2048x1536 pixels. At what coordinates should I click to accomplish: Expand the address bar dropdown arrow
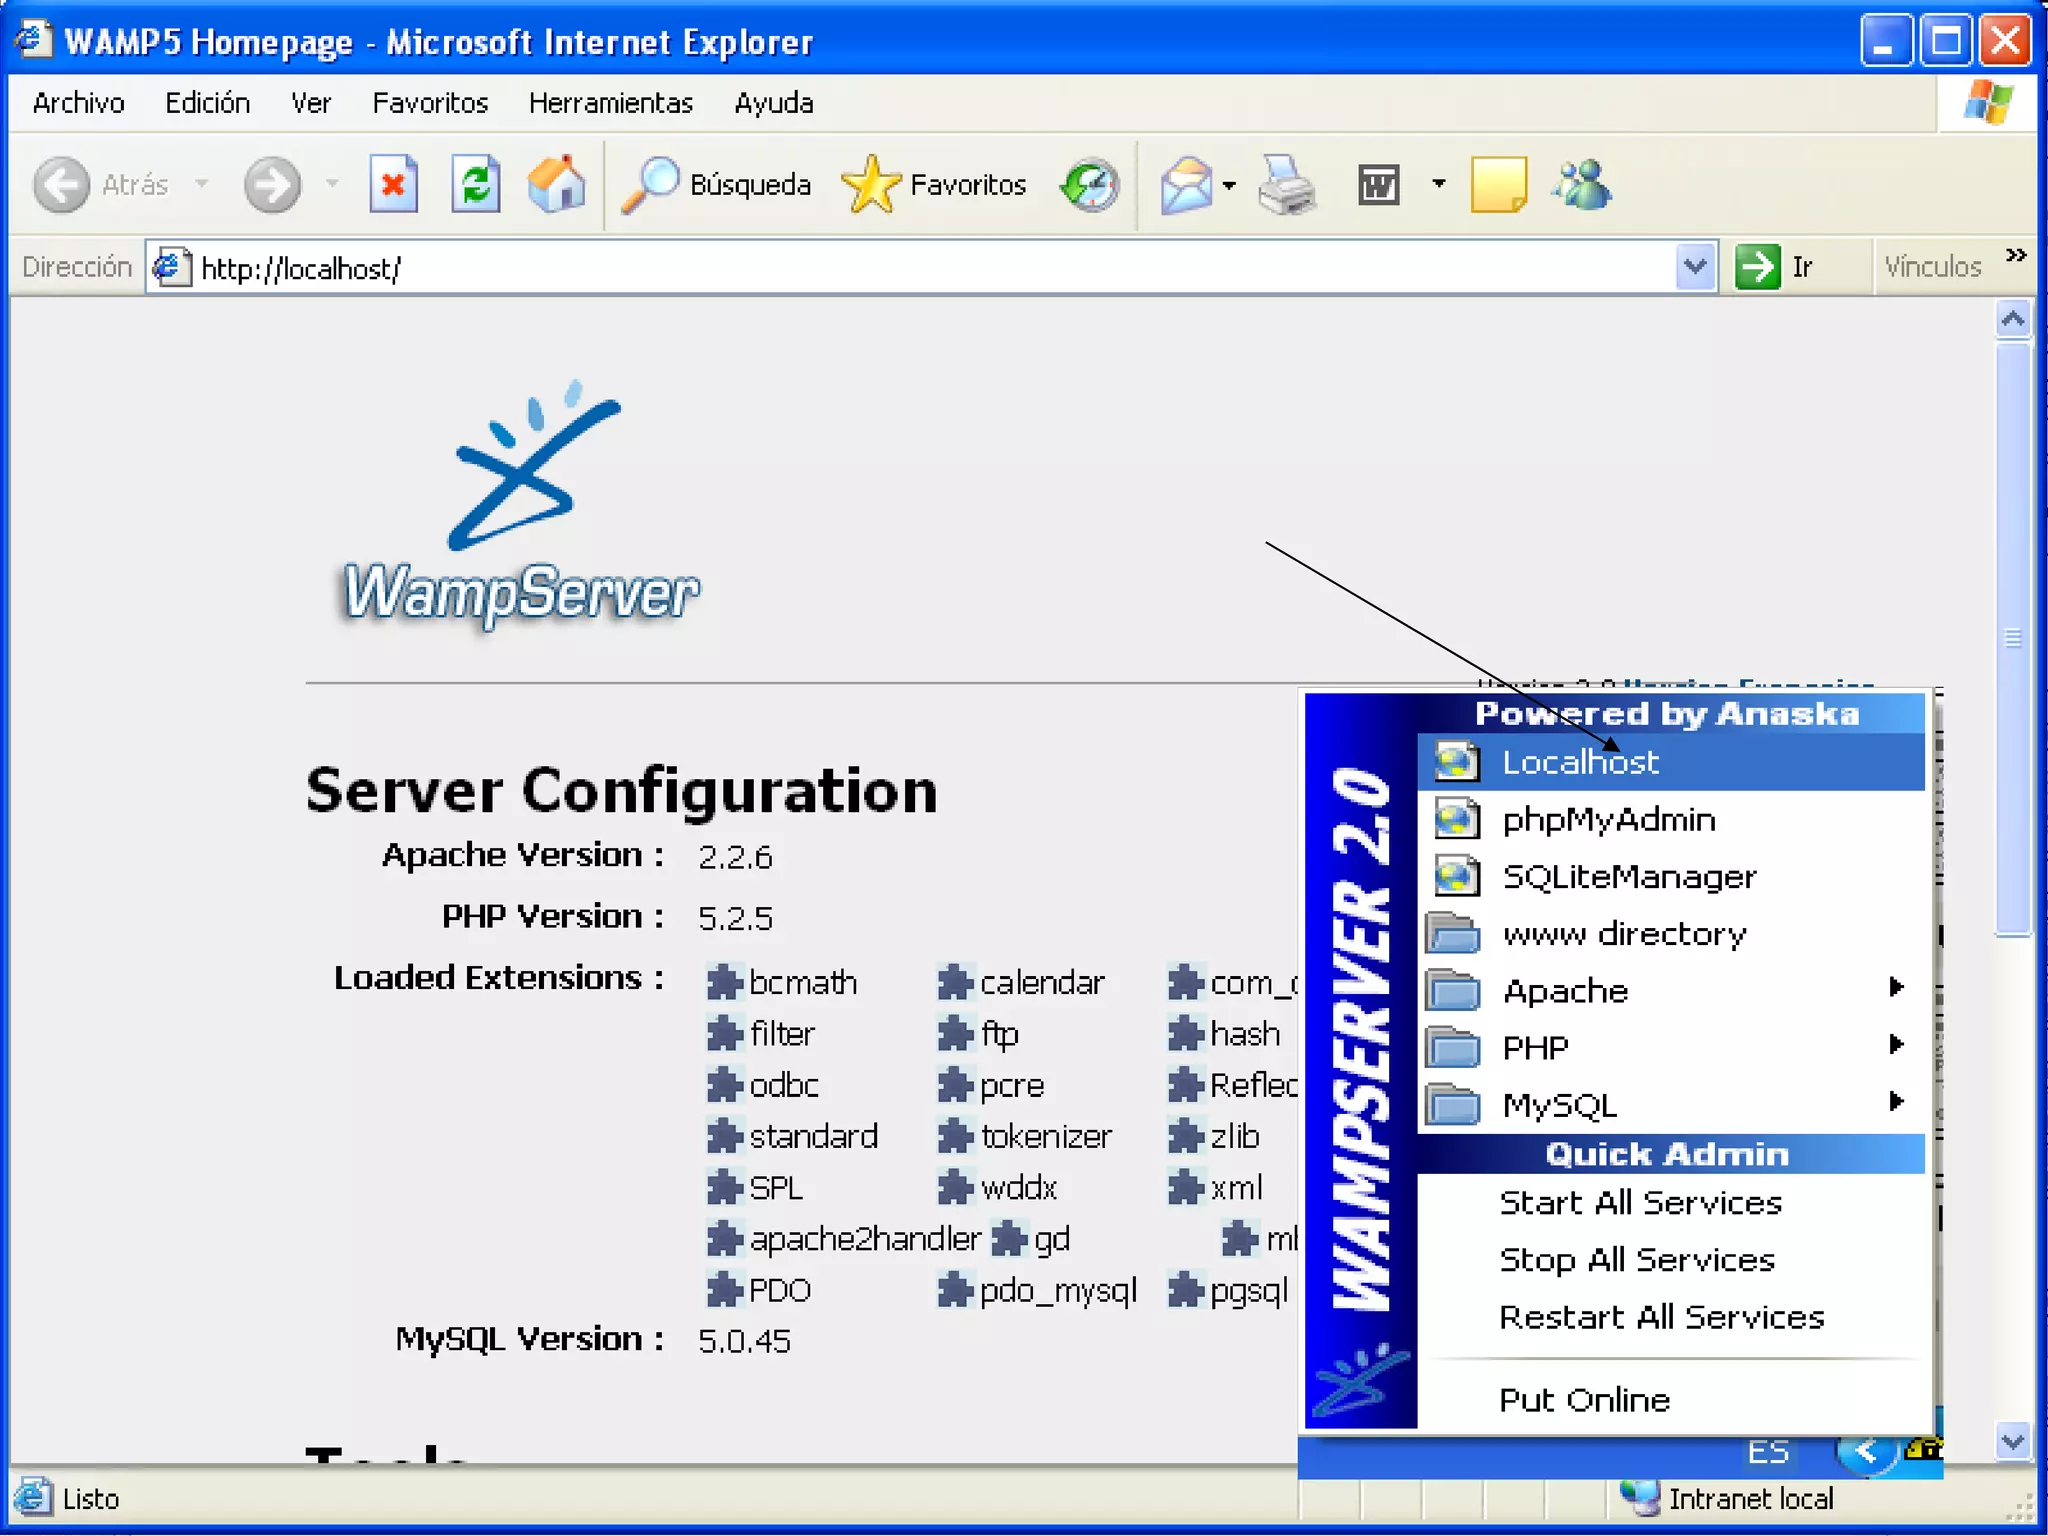(x=1695, y=267)
